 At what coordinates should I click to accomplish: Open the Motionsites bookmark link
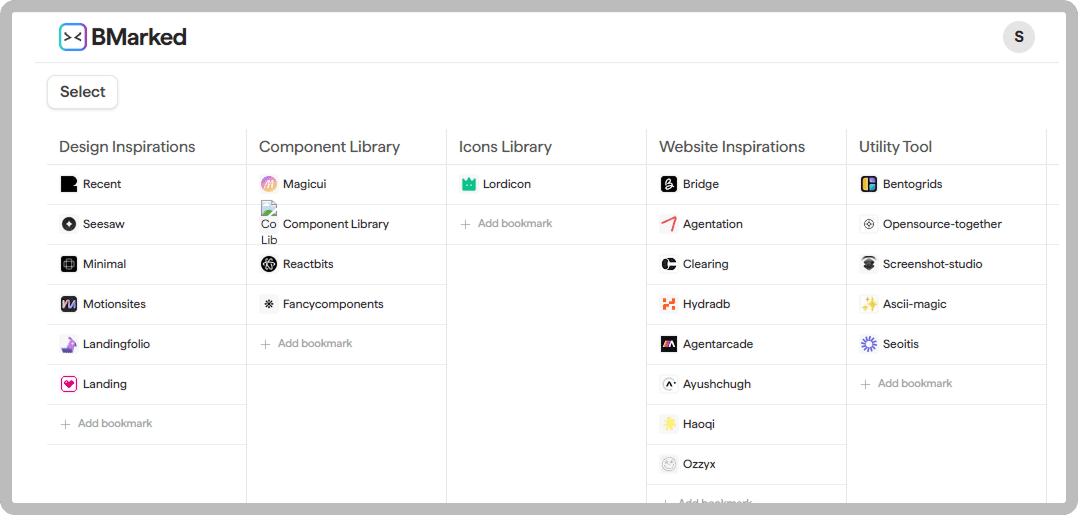[x=114, y=304]
